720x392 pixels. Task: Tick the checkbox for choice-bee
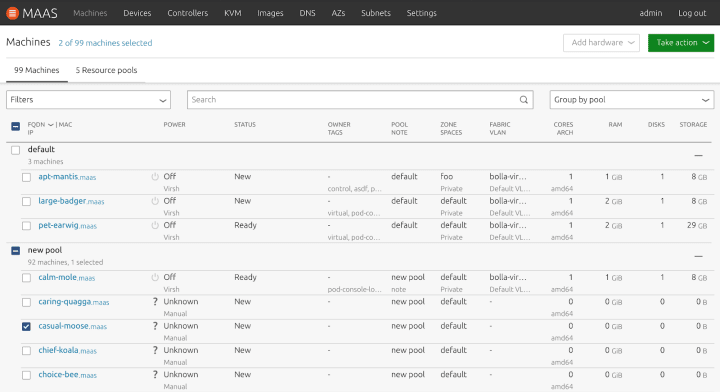pos(26,375)
